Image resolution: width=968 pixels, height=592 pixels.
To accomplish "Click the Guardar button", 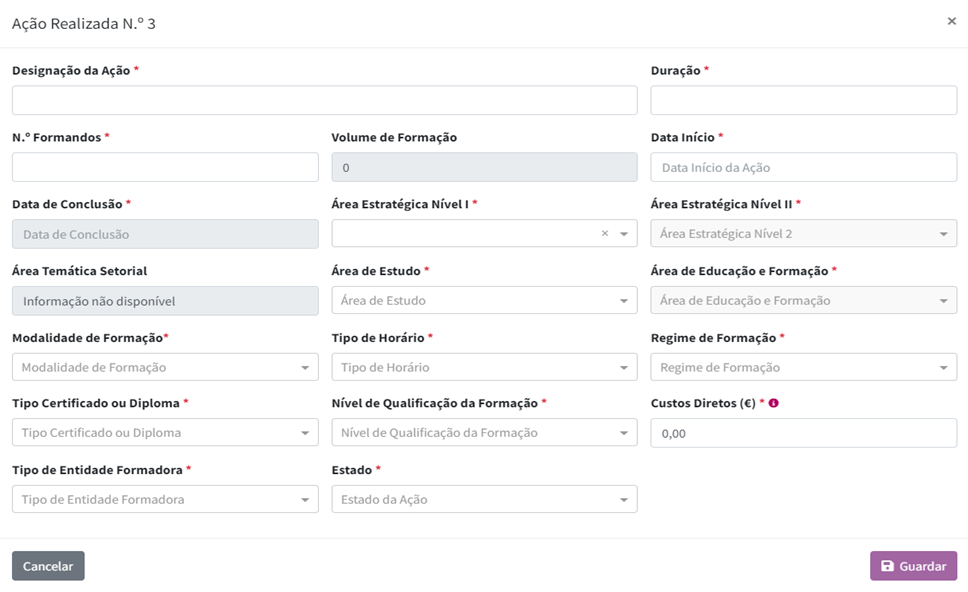I will pyautogui.click(x=913, y=566).
